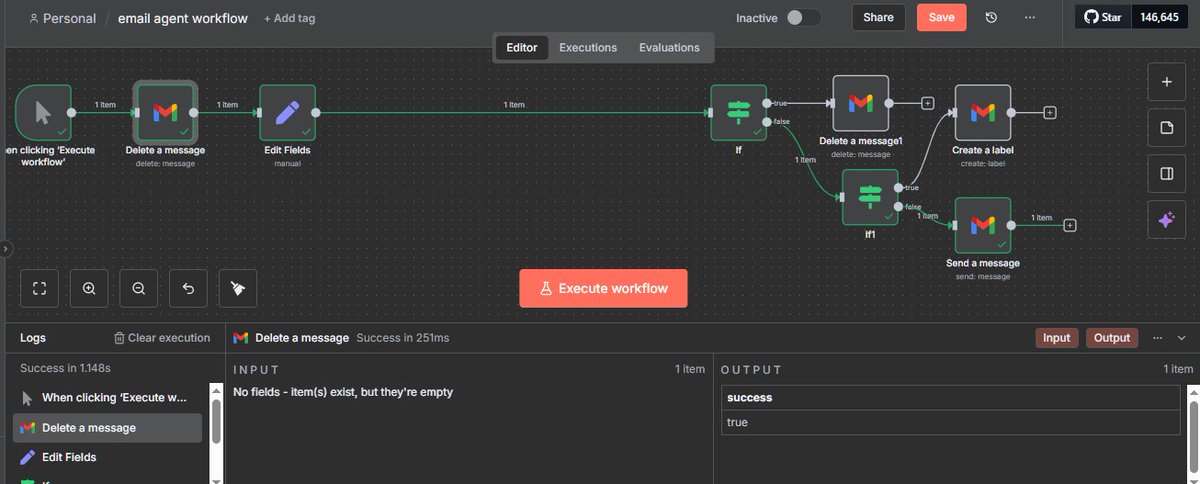Click the logs list scrollbar
The height and width of the screenshot is (484, 1200).
pos(215,420)
